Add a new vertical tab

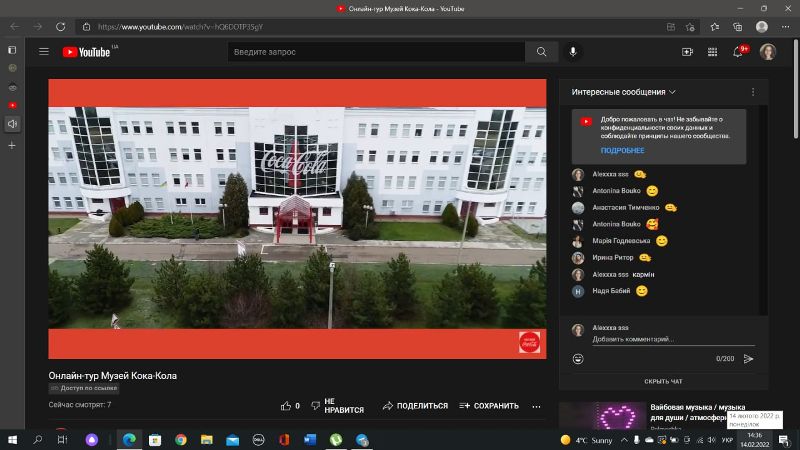pyautogui.click(x=12, y=145)
